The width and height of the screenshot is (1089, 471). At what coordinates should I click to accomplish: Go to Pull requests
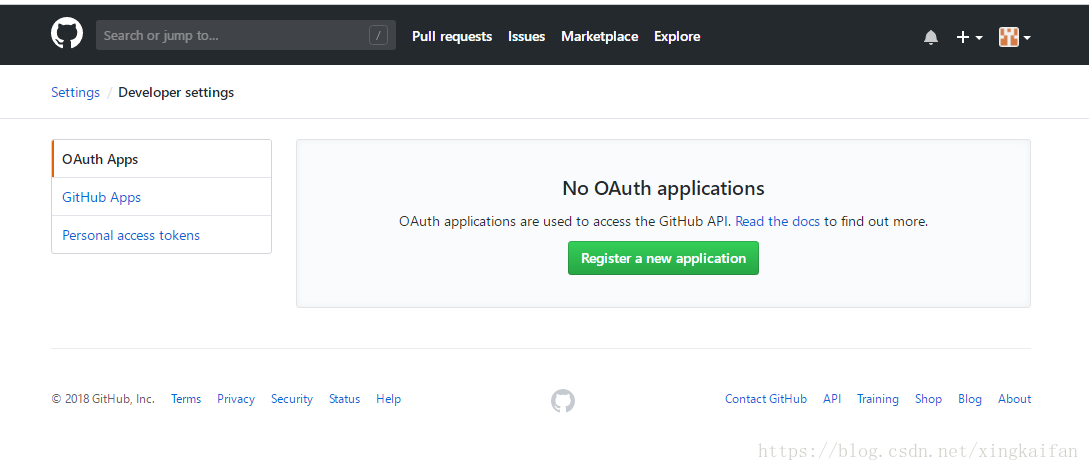(452, 36)
